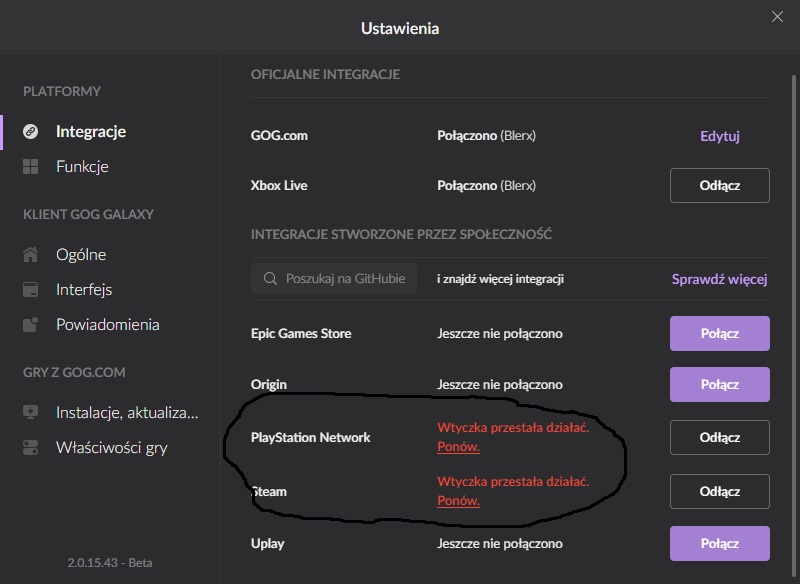
Task: Click the GOG.com integration name
Action: (279, 136)
